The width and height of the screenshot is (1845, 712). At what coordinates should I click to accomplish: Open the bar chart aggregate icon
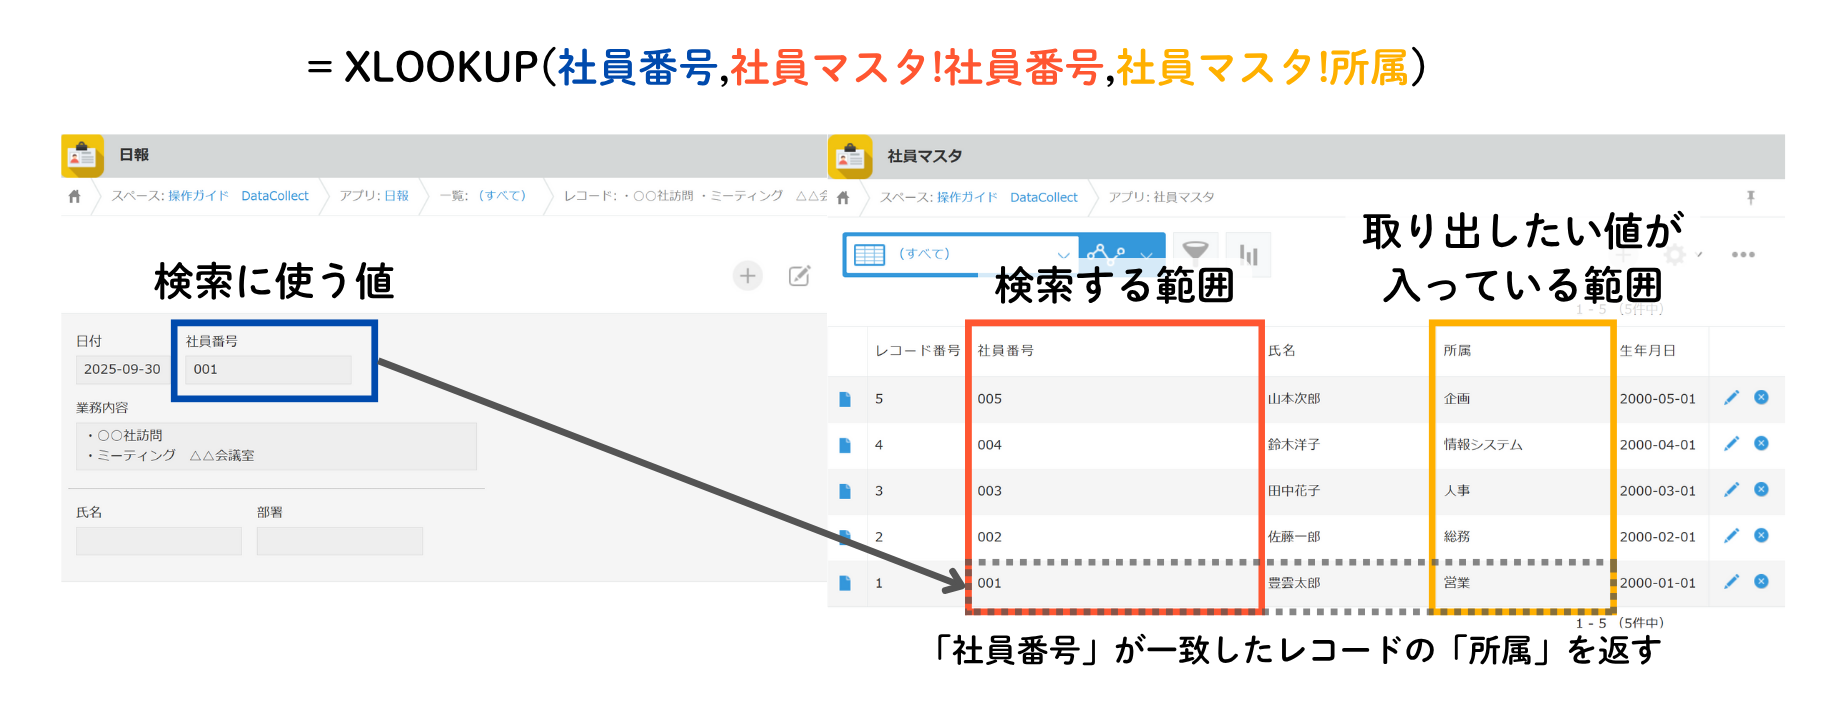coord(1248,254)
